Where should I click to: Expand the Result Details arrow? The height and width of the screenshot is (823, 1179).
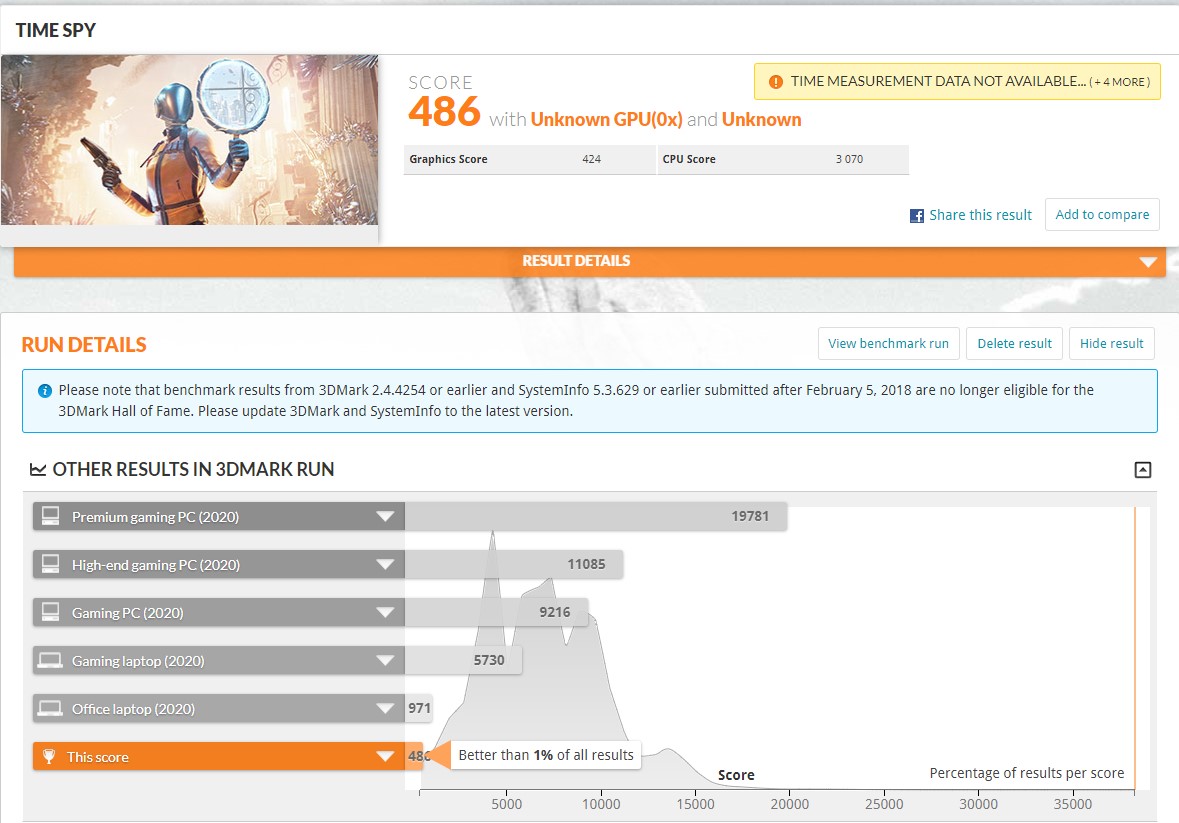(1147, 262)
